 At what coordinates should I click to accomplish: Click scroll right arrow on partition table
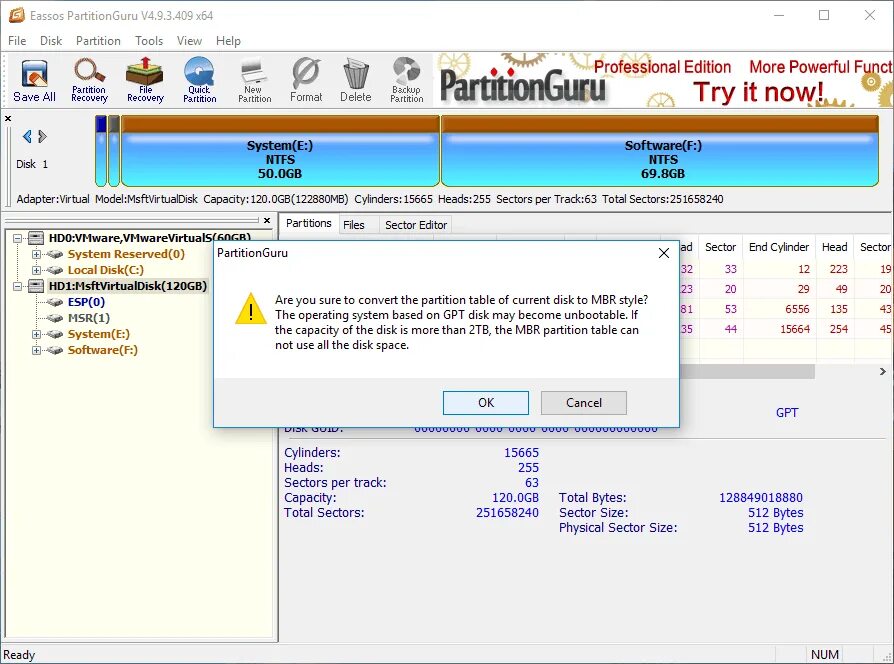point(883,372)
